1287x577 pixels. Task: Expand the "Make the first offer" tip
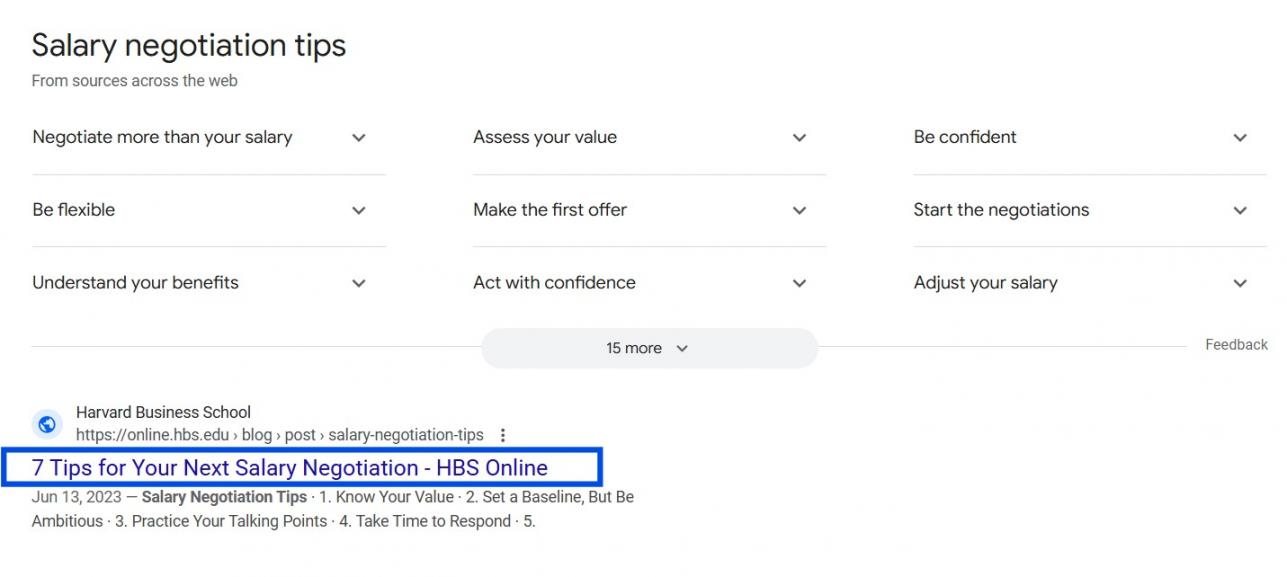[550, 210]
